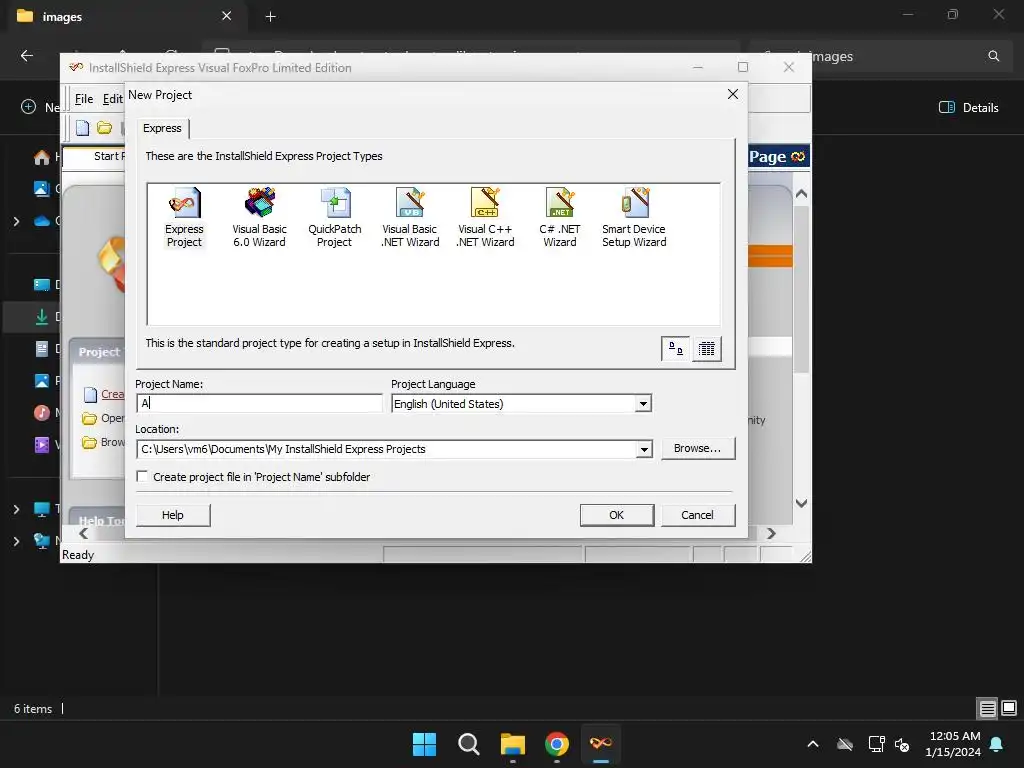Viewport: 1024px width, 768px height.
Task: Launch Google Chrome from the taskbar
Action: [556, 744]
